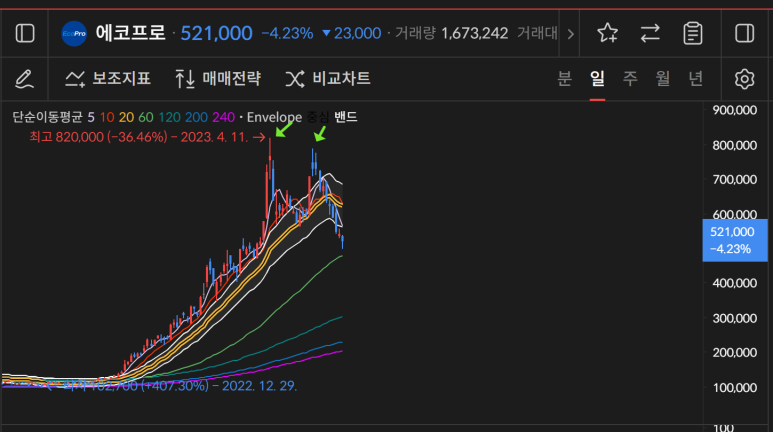The image size is (773, 432).
Task: Switch to 년 yearly chart tab
Action: (x=696, y=78)
